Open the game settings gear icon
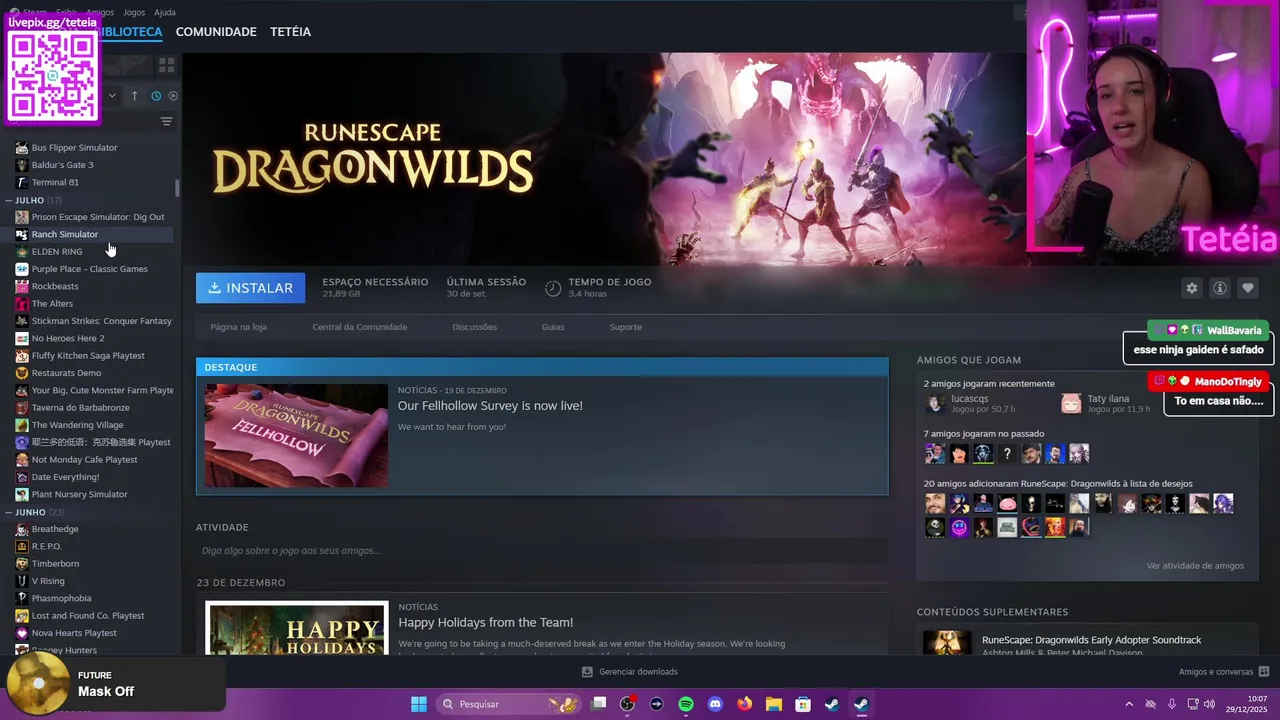The width and height of the screenshot is (1280, 720). pyautogui.click(x=1191, y=288)
